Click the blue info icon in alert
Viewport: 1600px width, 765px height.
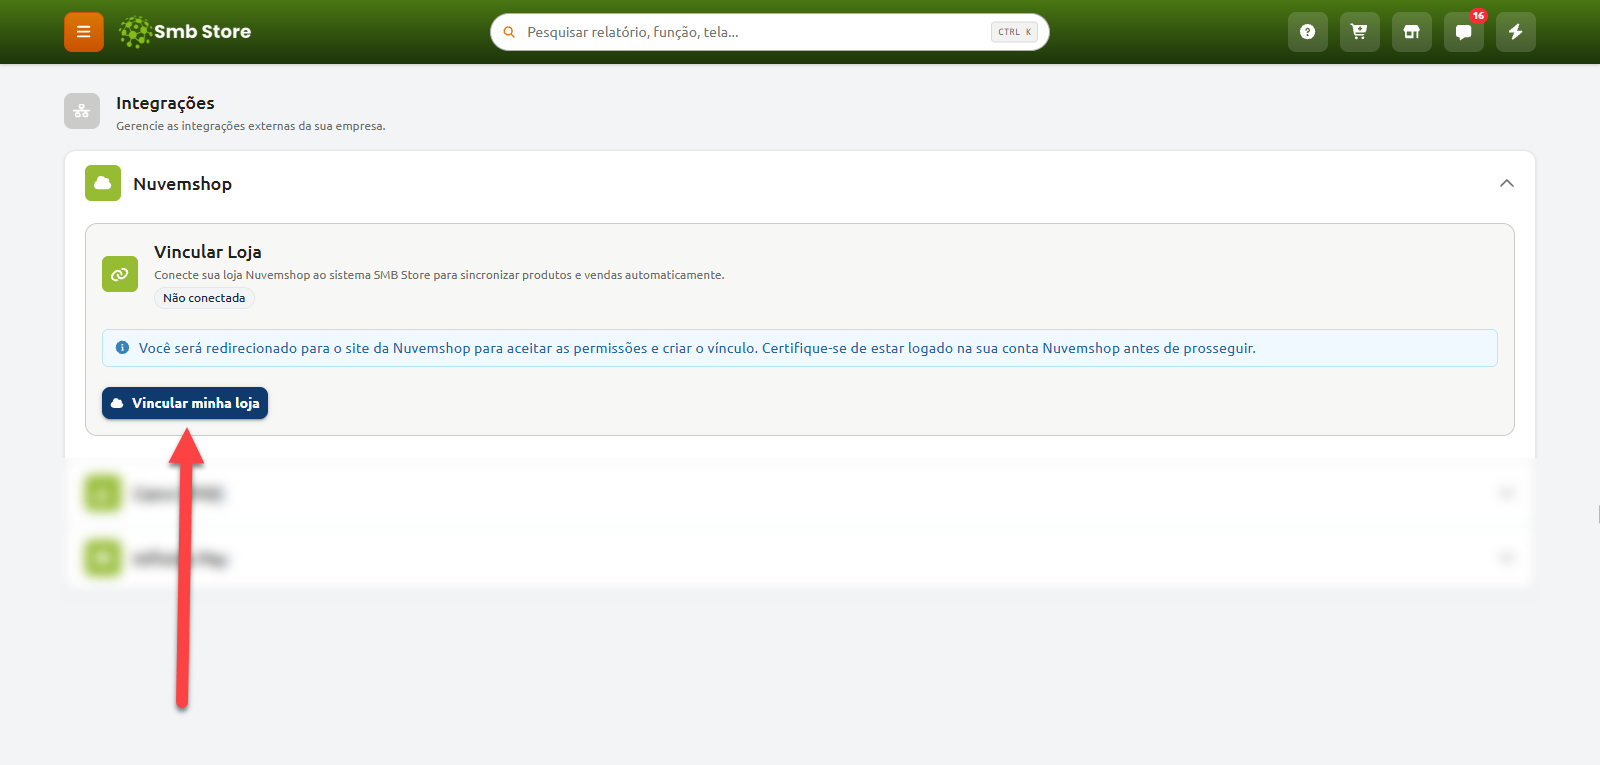coord(122,348)
